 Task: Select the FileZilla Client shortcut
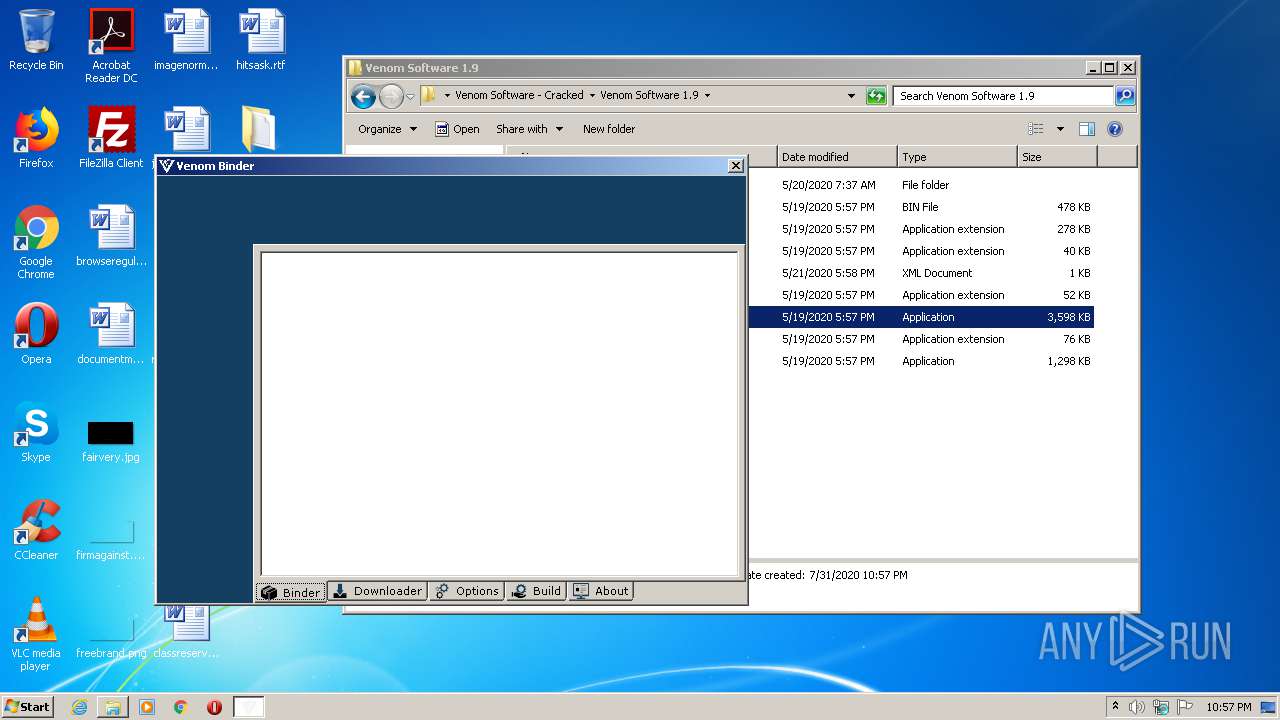click(x=111, y=138)
